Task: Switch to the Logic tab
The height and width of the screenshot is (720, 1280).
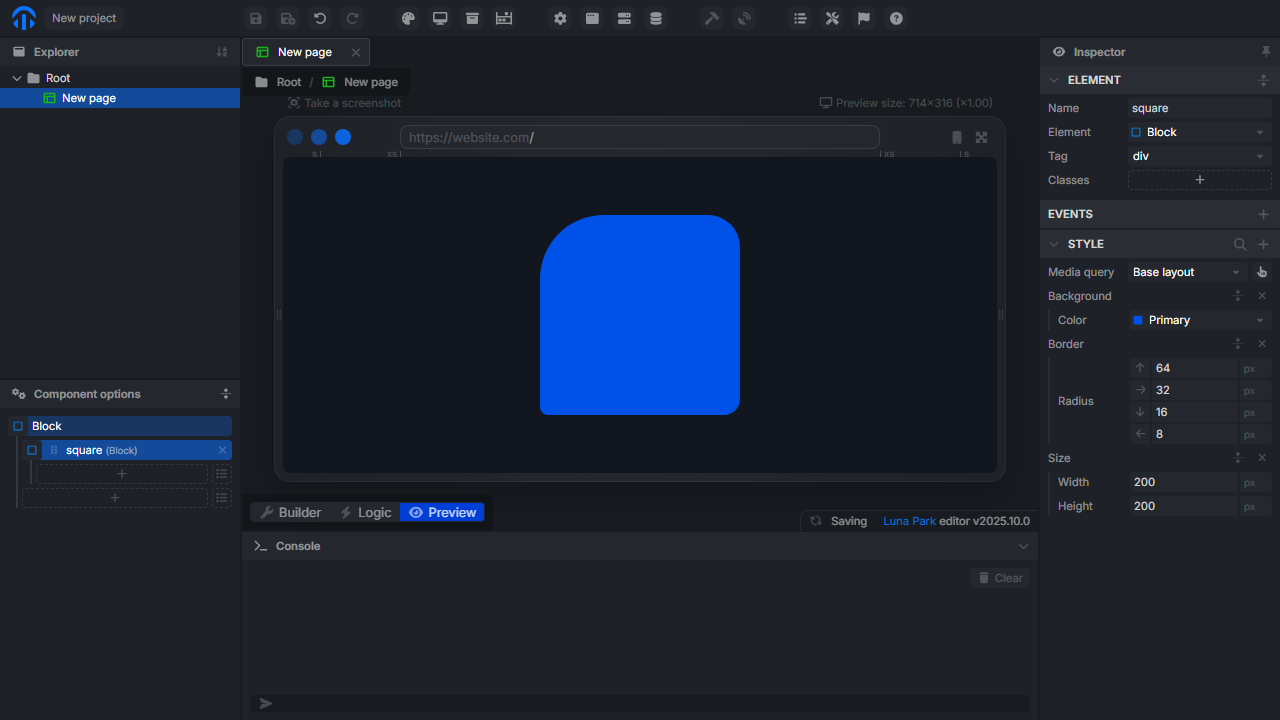Action: [x=365, y=512]
